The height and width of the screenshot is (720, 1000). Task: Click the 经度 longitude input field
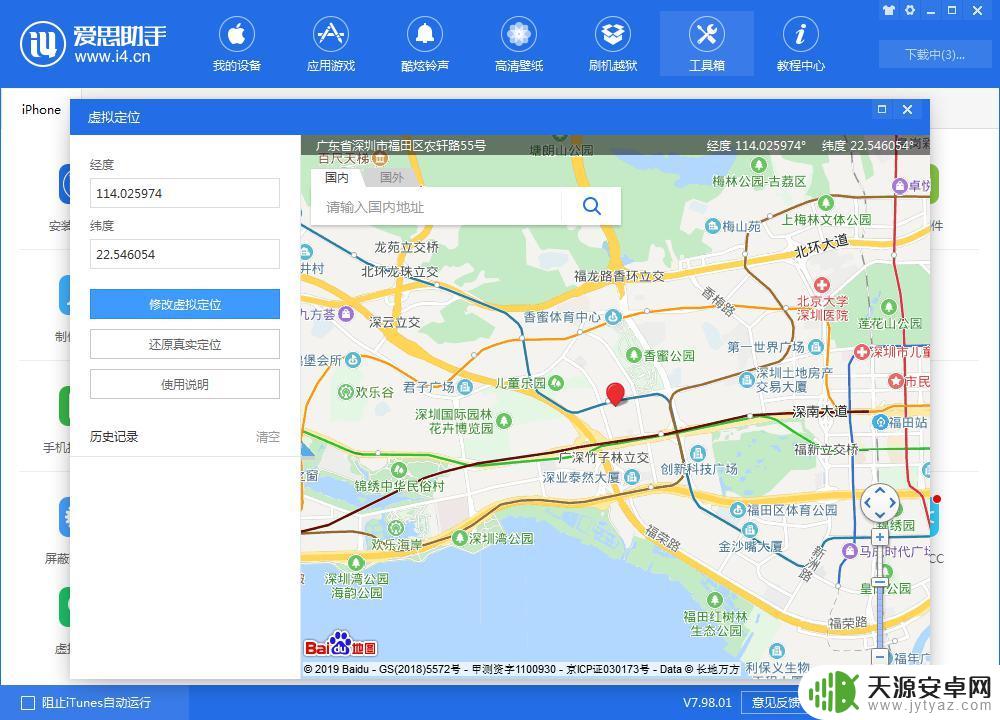point(185,193)
